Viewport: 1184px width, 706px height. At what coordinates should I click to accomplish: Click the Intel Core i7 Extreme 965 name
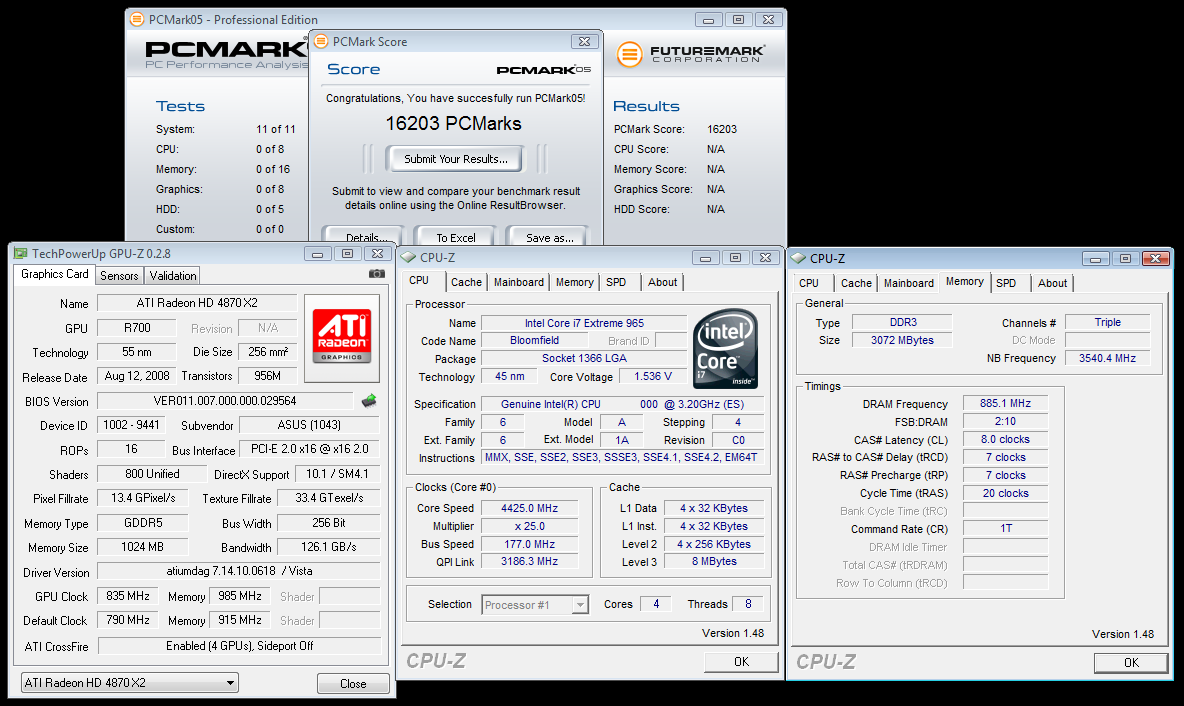pyautogui.click(x=584, y=323)
